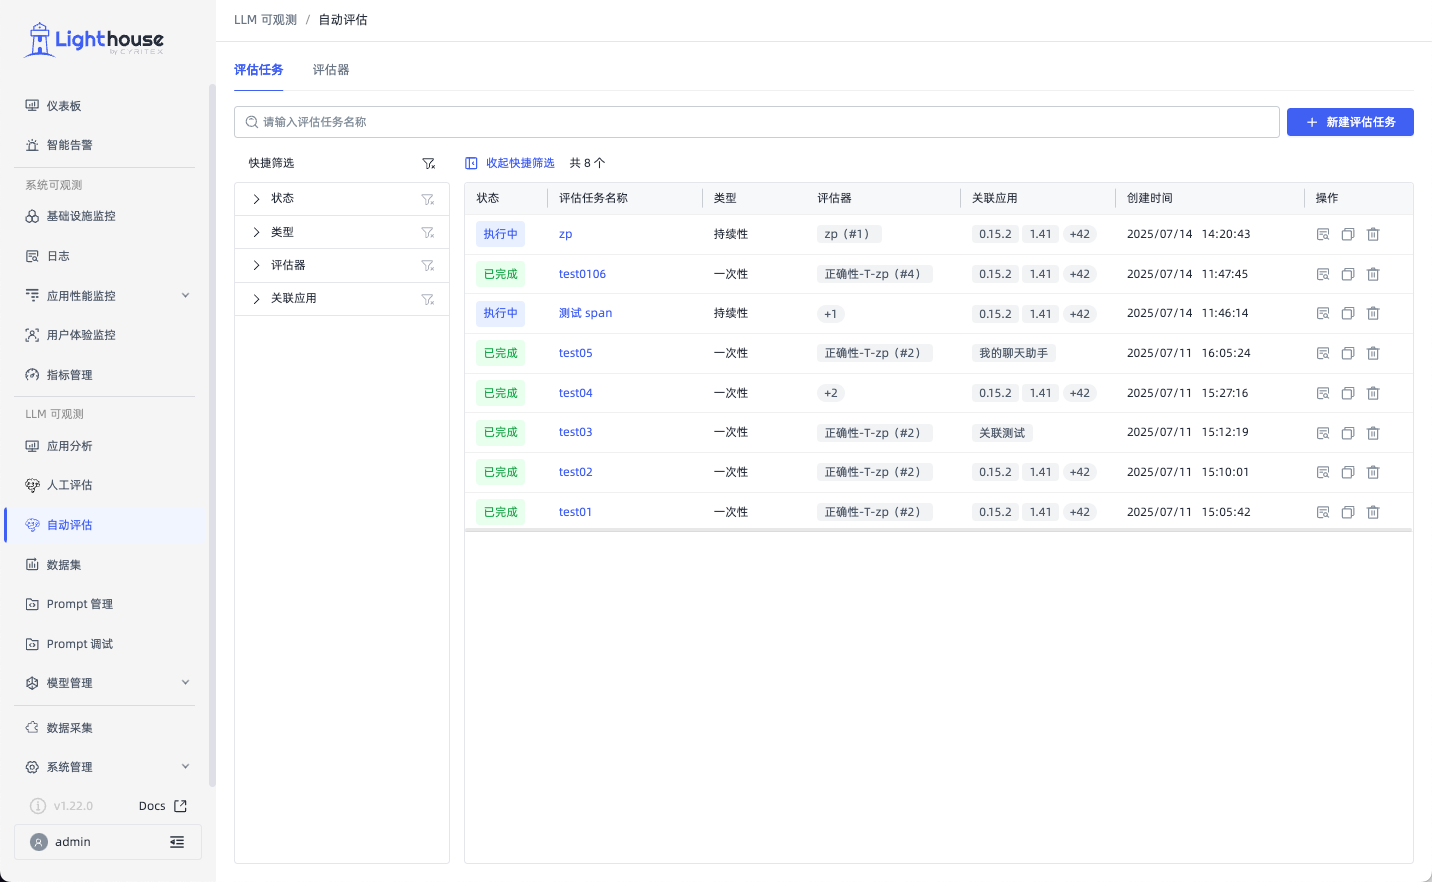The image size is (1432, 882).
Task: Open the Docs external link
Action: pos(163,806)
